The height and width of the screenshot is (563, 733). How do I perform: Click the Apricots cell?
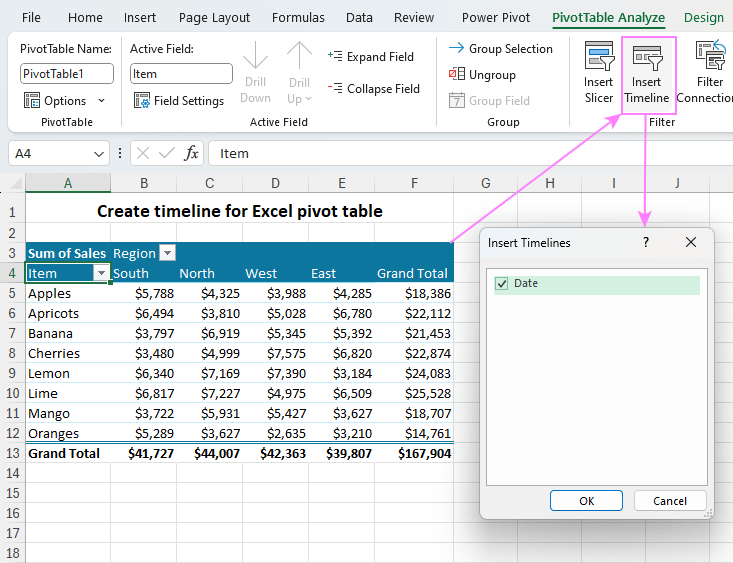click(x=68, y=313)
